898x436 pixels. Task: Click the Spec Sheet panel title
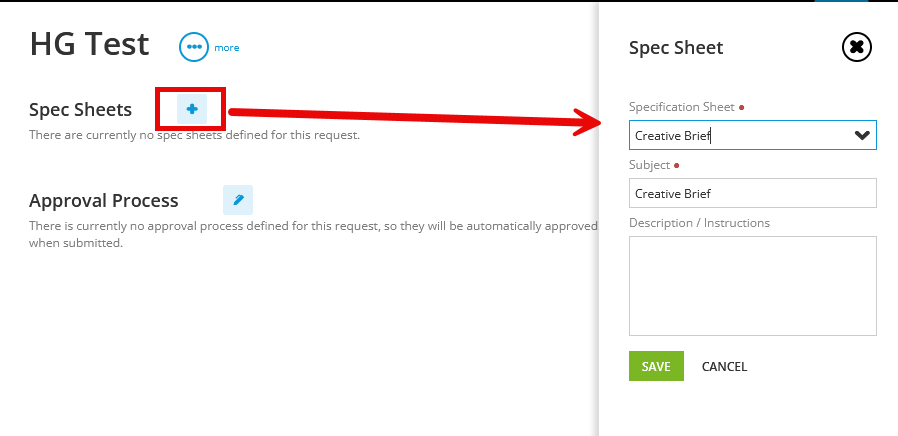coord(676,48)
